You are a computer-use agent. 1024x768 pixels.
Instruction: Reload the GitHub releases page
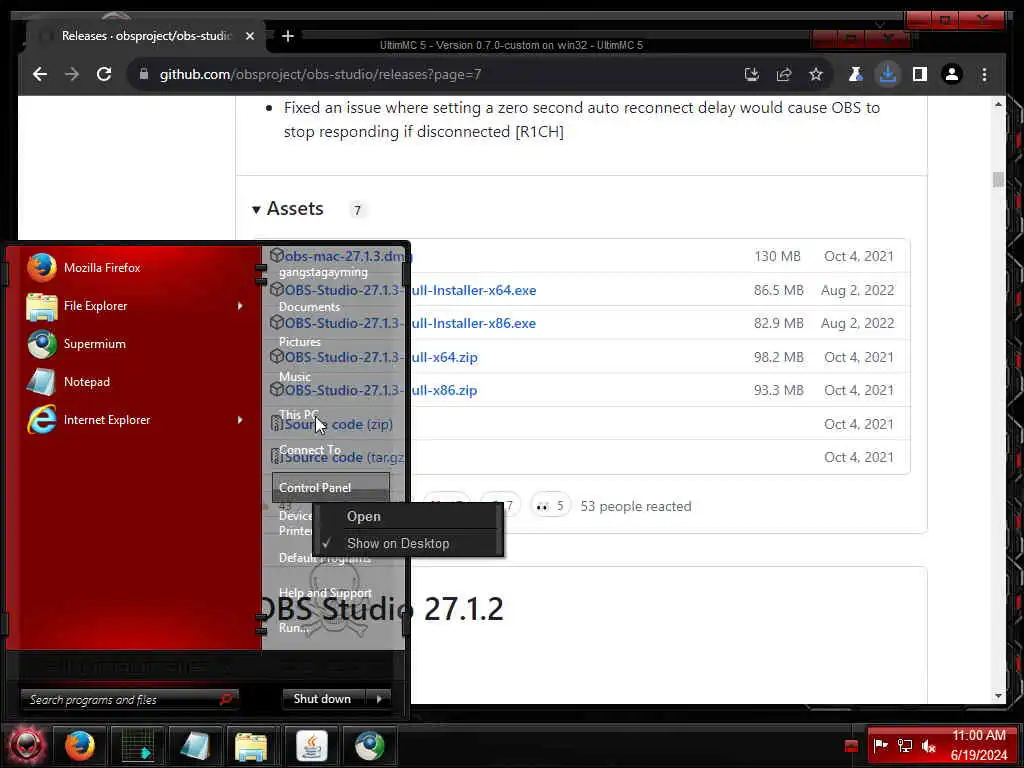coord(104,74)
